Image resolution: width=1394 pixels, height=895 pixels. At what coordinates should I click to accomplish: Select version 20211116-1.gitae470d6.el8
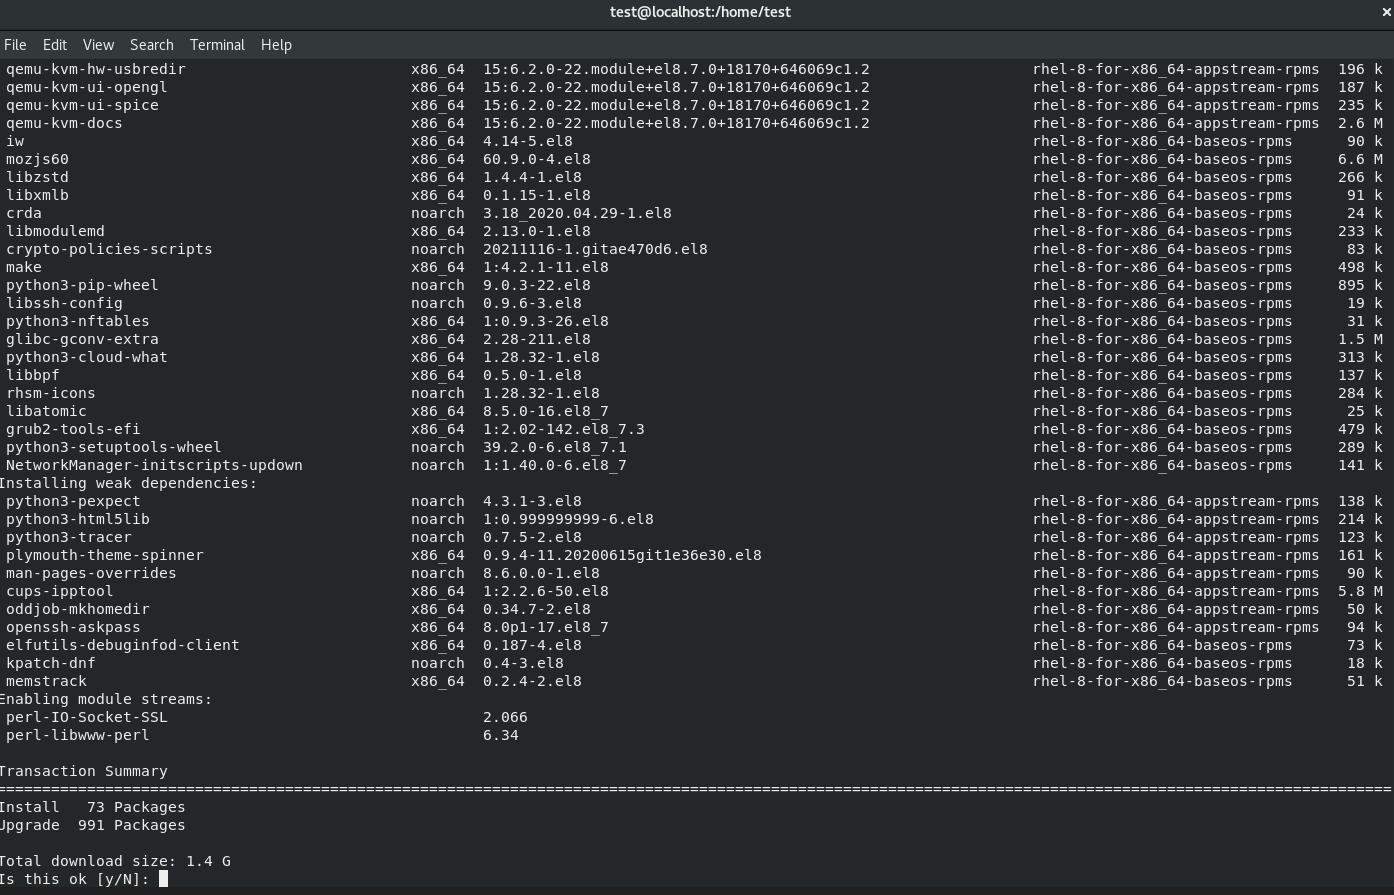tap(595, 249)
